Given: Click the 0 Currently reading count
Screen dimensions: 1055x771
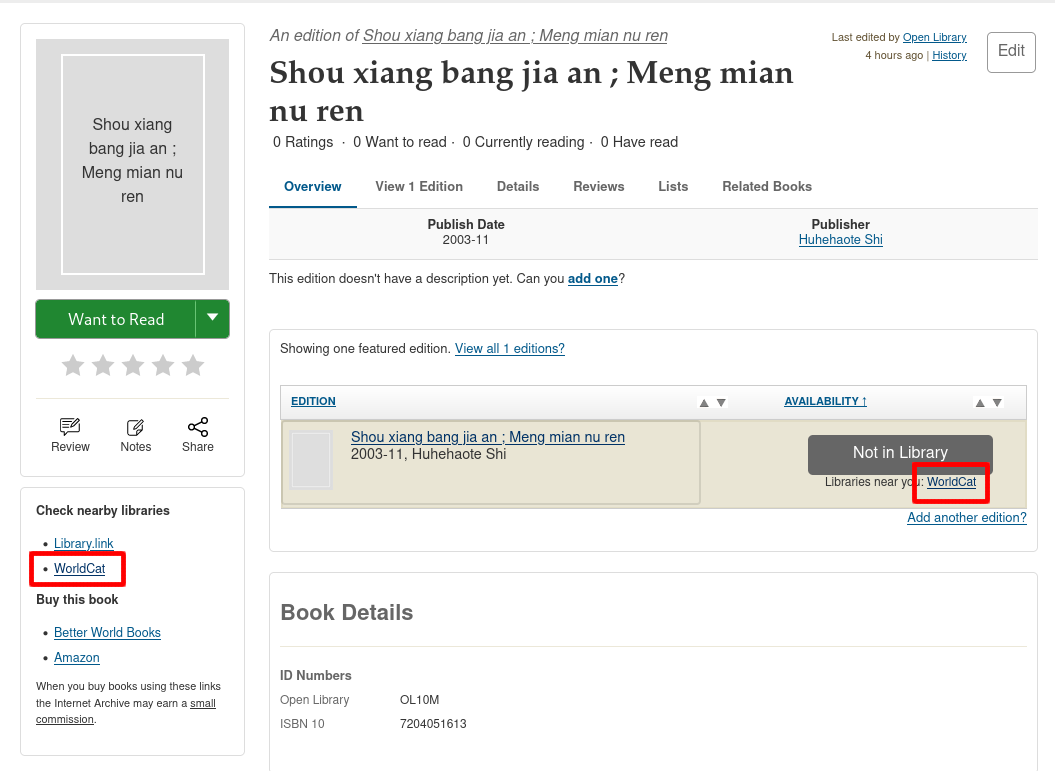Looking at the screenshot, I should [x=523, y=142].
